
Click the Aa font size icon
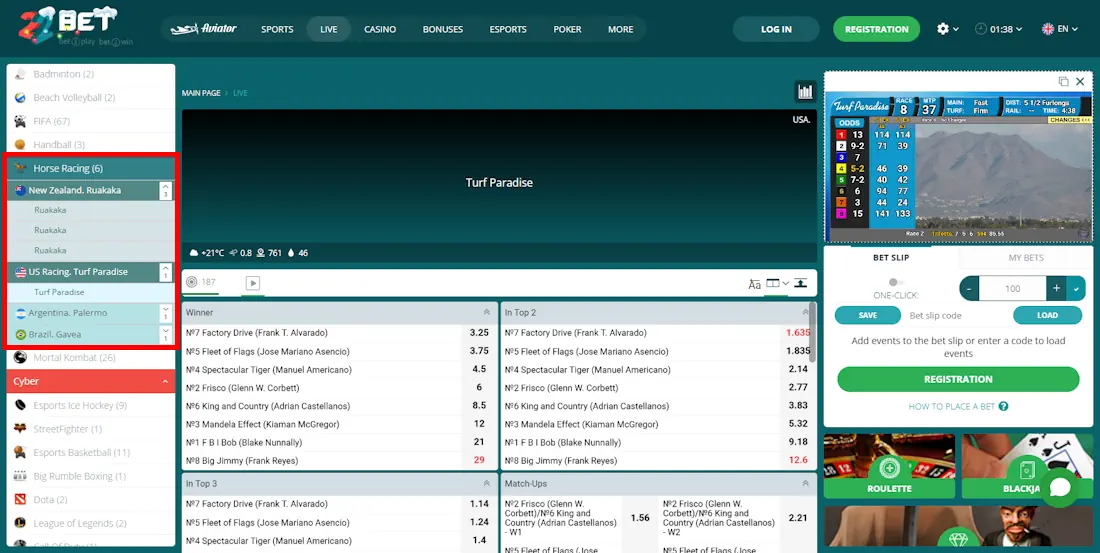(x=755, y=284)
